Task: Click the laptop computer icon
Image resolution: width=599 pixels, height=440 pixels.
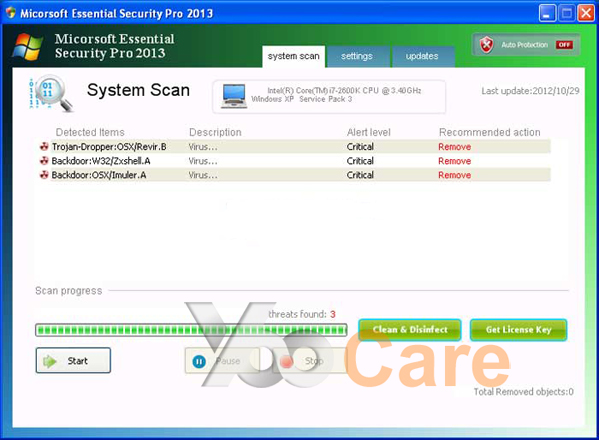Action: (x=234, y=97)
